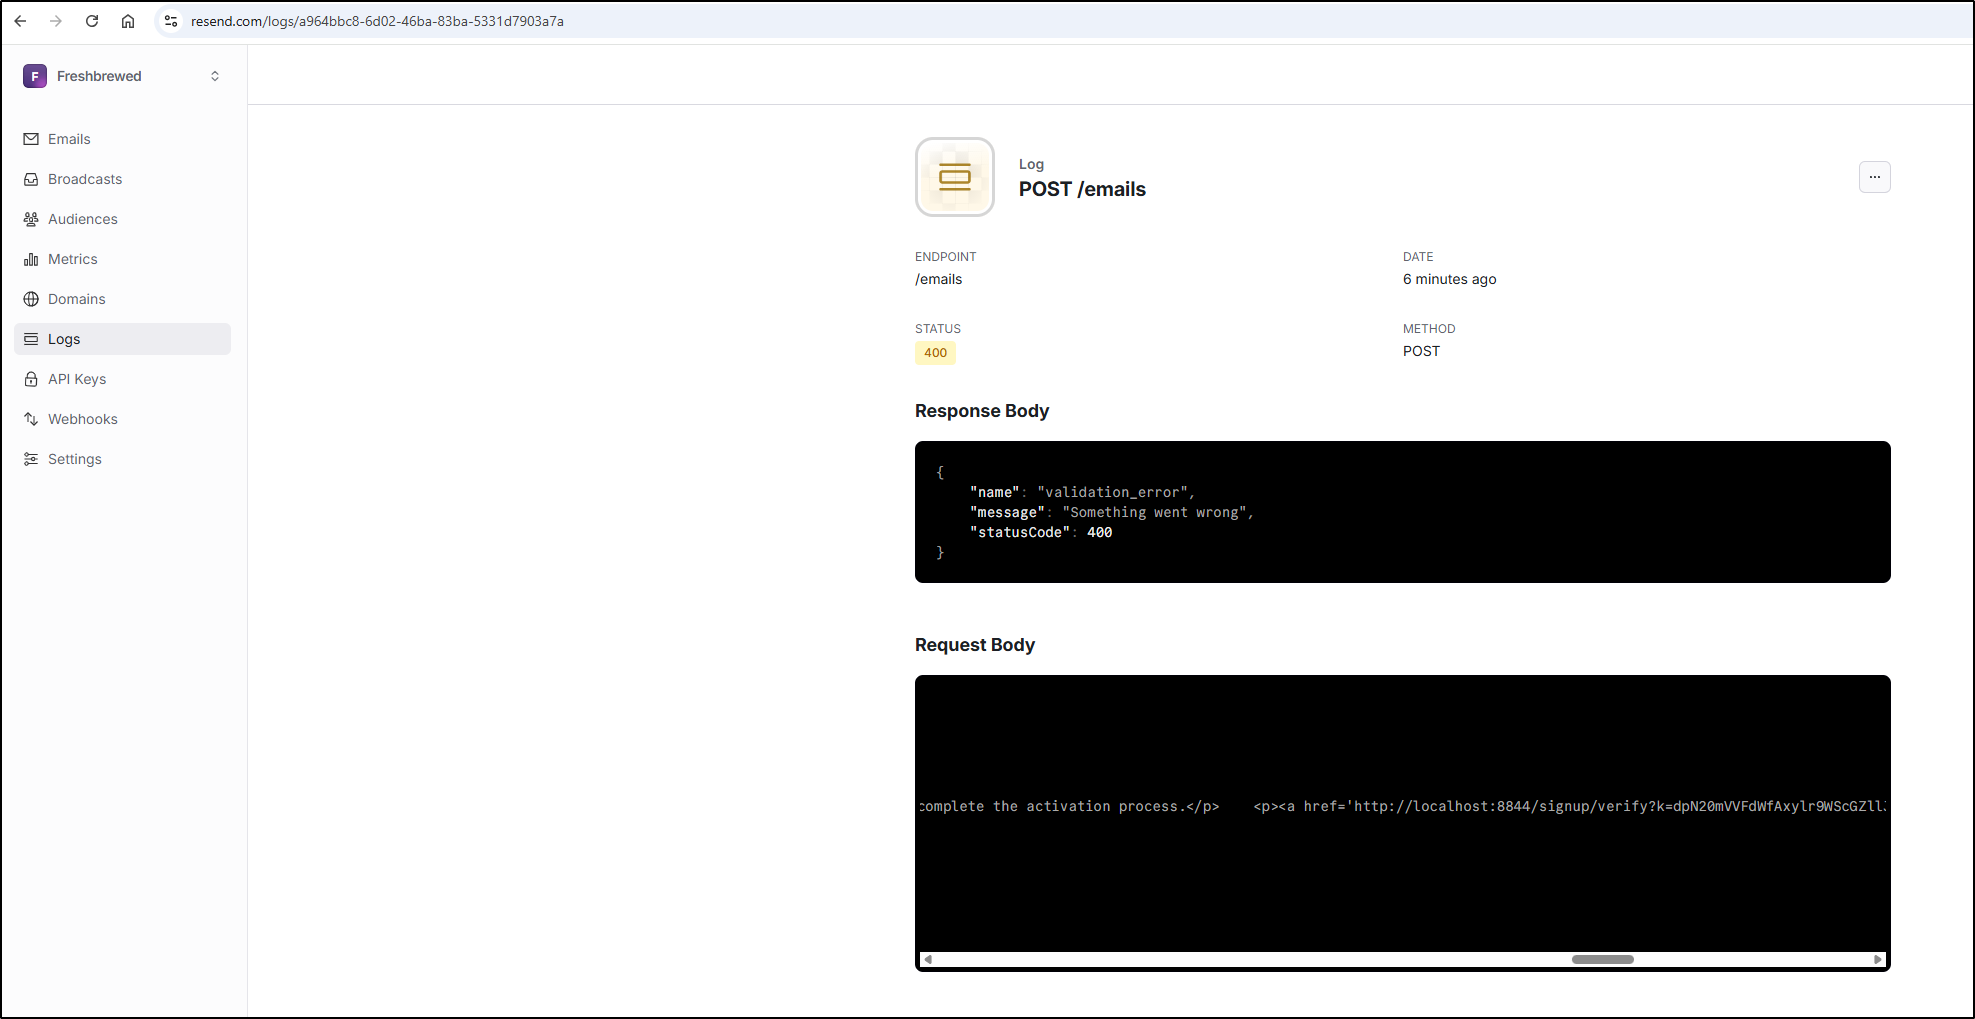Click the address bar URL field
The image size is (1975, 1019).
377,21
